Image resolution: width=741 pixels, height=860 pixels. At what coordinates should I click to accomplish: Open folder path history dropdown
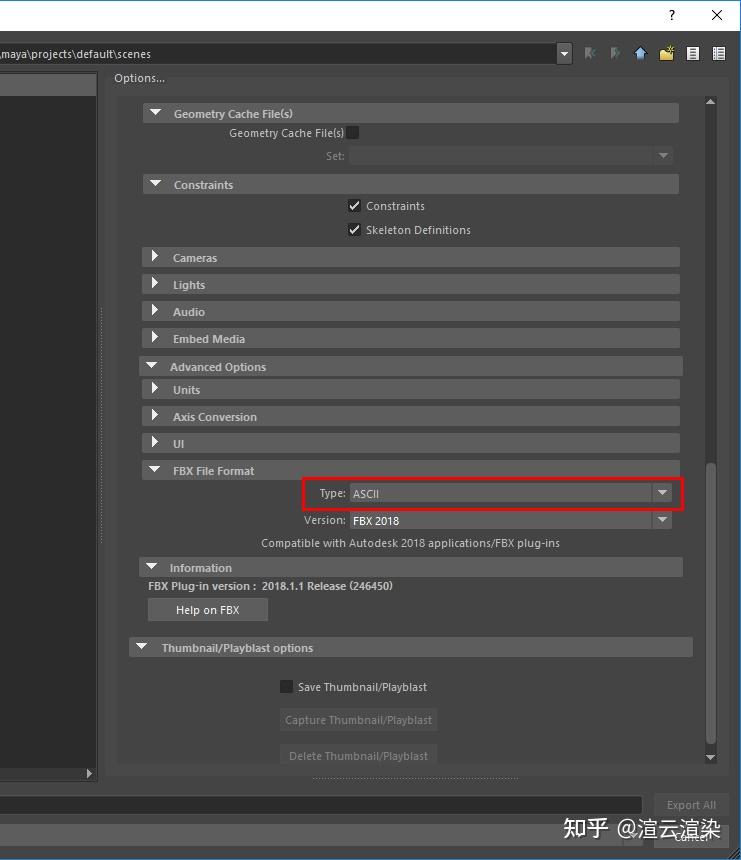pyautogui.click(x=564, y=54)
